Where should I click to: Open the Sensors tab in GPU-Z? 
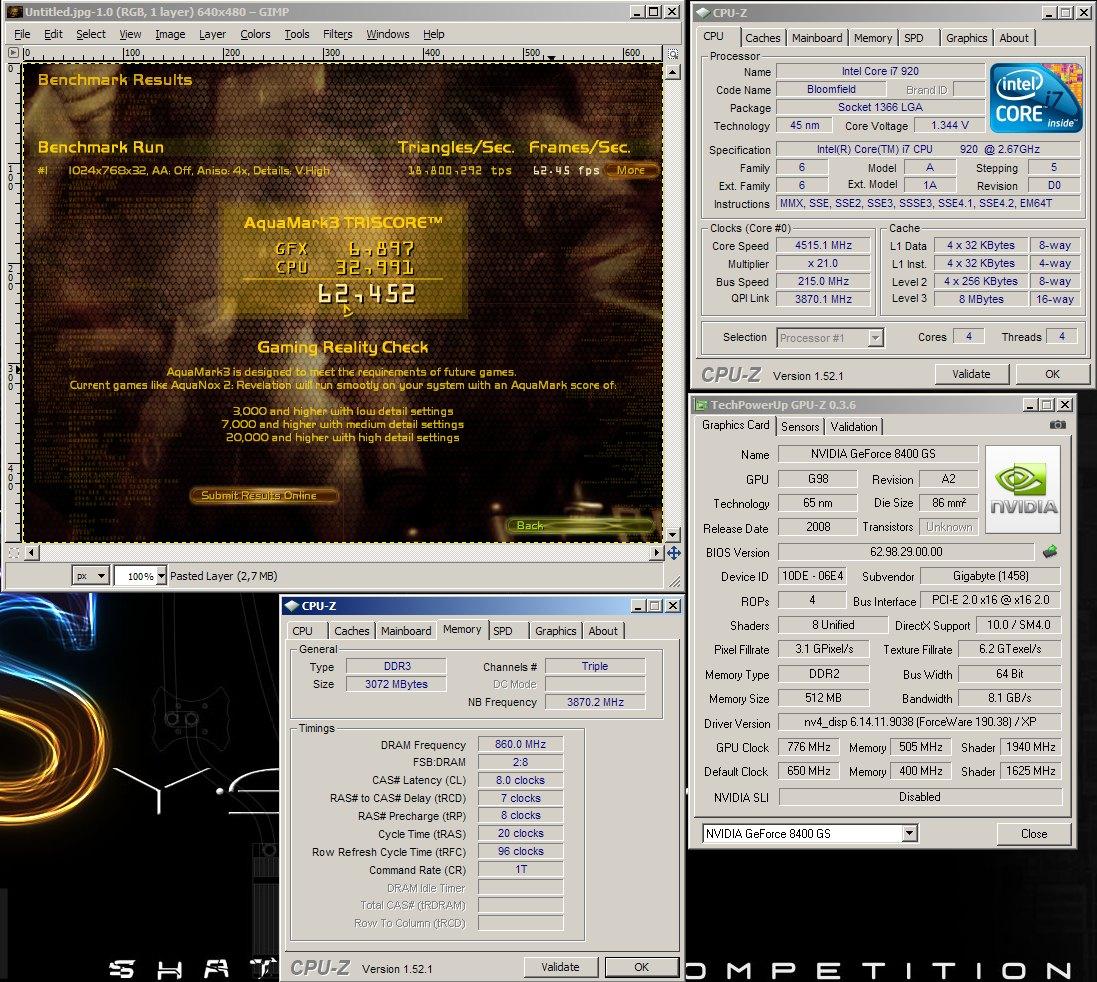click(x=800, y=427)
